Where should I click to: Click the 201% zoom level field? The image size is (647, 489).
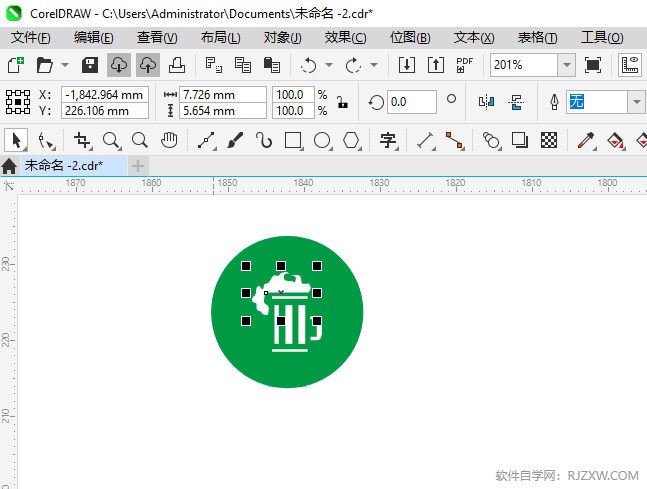(x=524, y=65)
